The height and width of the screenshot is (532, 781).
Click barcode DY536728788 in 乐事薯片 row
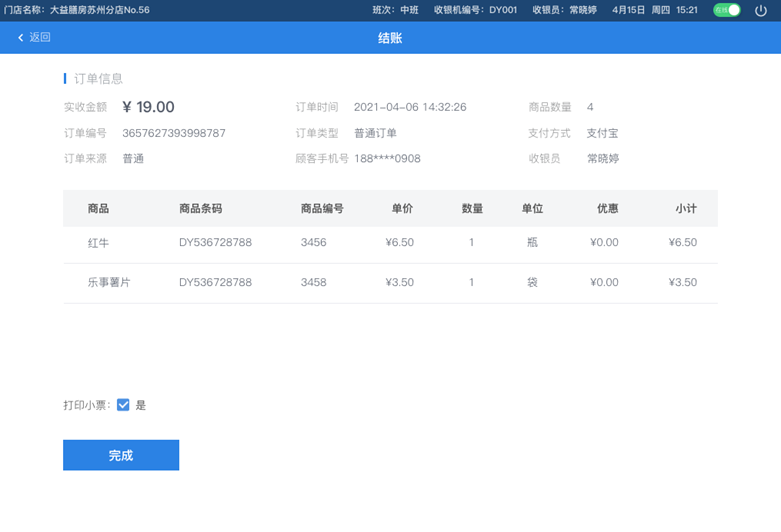215,282
